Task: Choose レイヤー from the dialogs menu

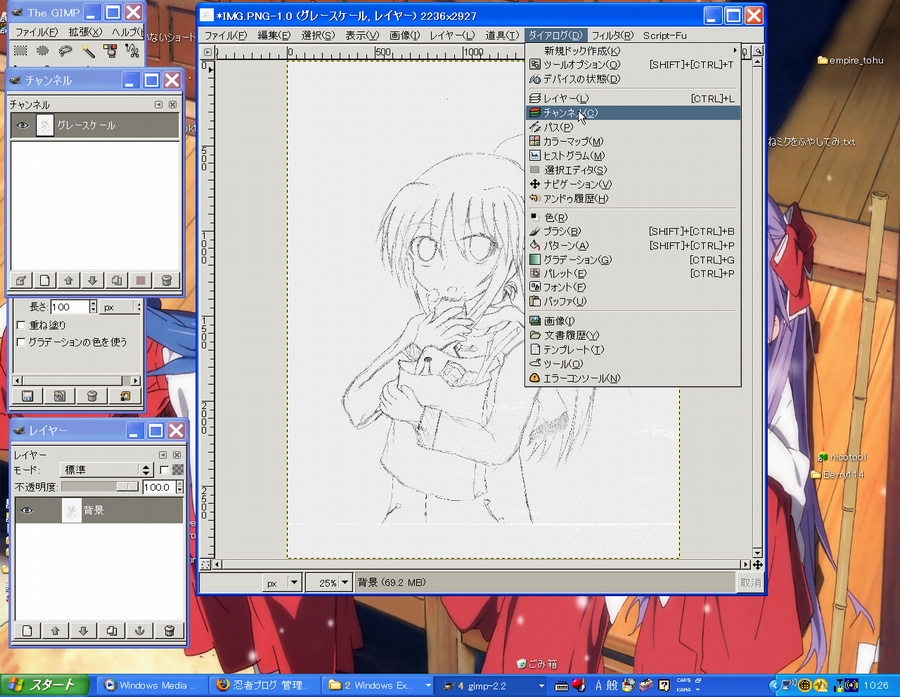Action: pyautogui.click(x=633, y=98)
